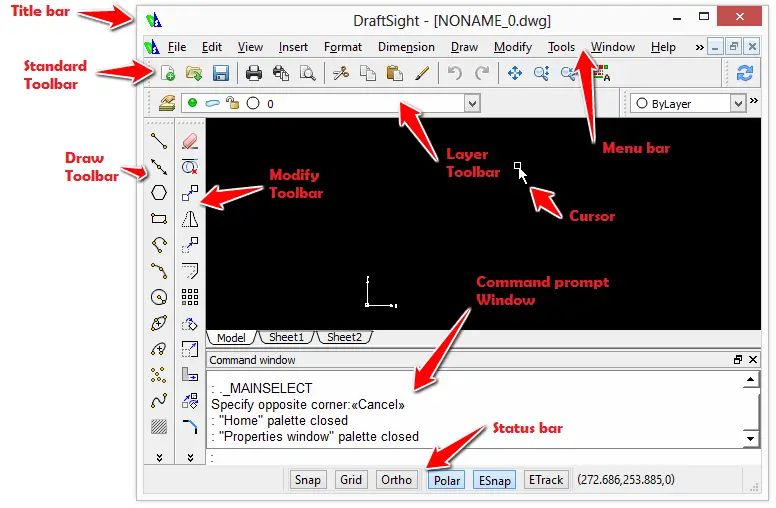Disable ESnap in the status bar
Screen dimensions: 776x508
pyautogui.click(x=494, y=480)
